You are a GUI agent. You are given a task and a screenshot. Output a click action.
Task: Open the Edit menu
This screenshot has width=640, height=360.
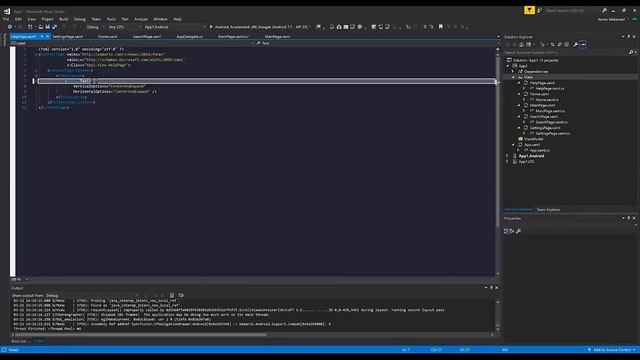[x=18, y=19]
